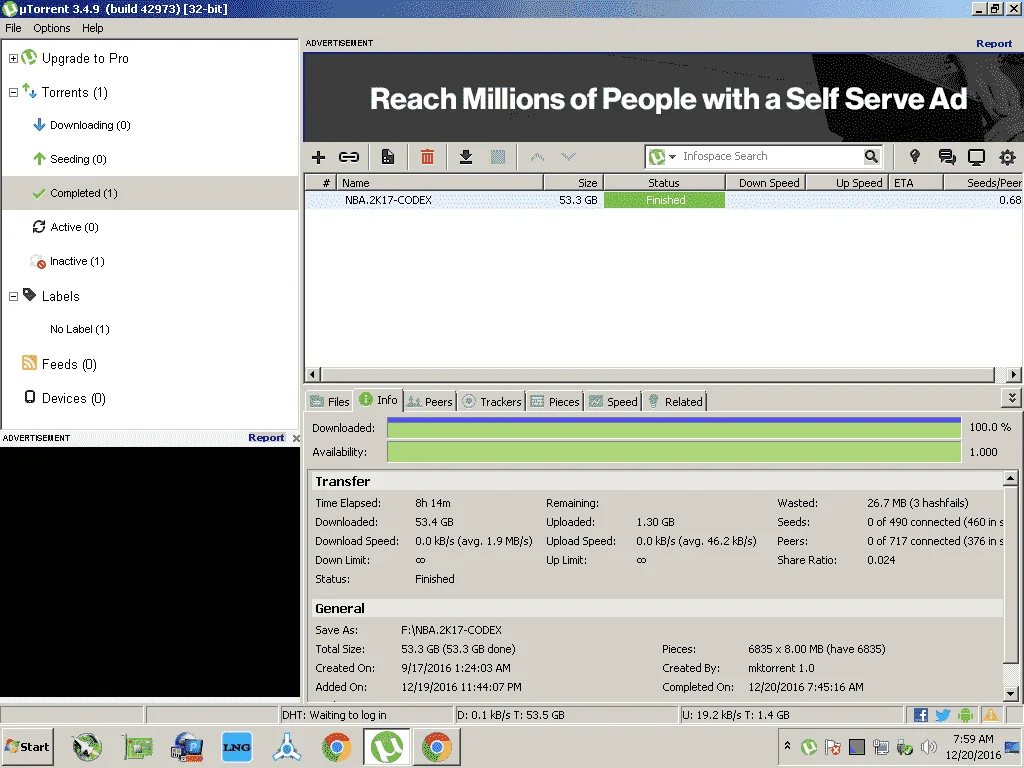Click the right arrow of horizontal scrollbar
The height and width of the screenshot is (768, 1024).
coord(1014,375)
